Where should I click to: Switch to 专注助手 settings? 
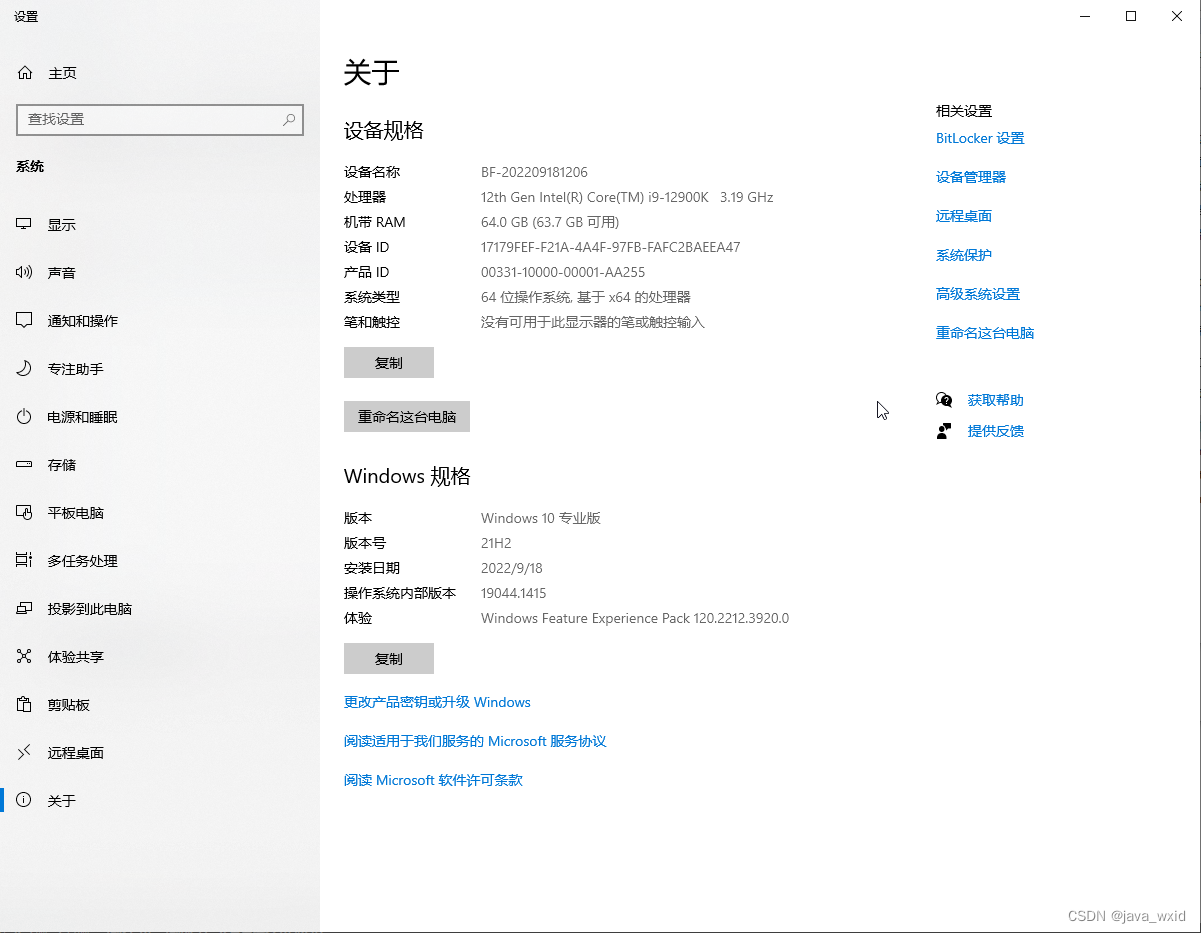coord(160,369)
